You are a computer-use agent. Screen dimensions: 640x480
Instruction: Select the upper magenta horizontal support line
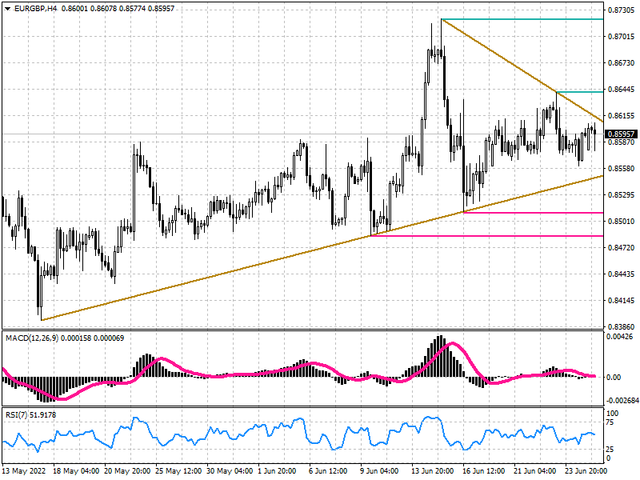tap(533, 213)
